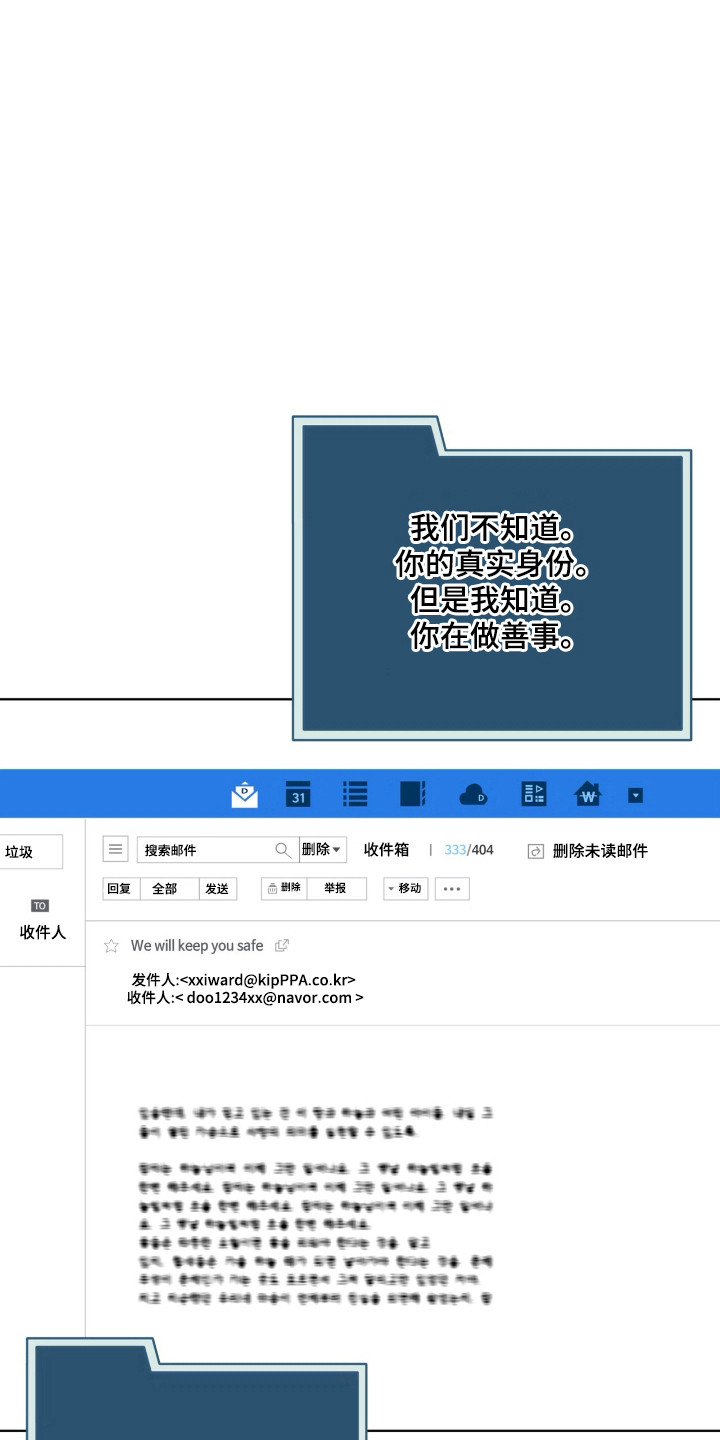This screenshot has height=1440, width=720.
Task: Click the 举报 report button
Action: click(335, 888)
